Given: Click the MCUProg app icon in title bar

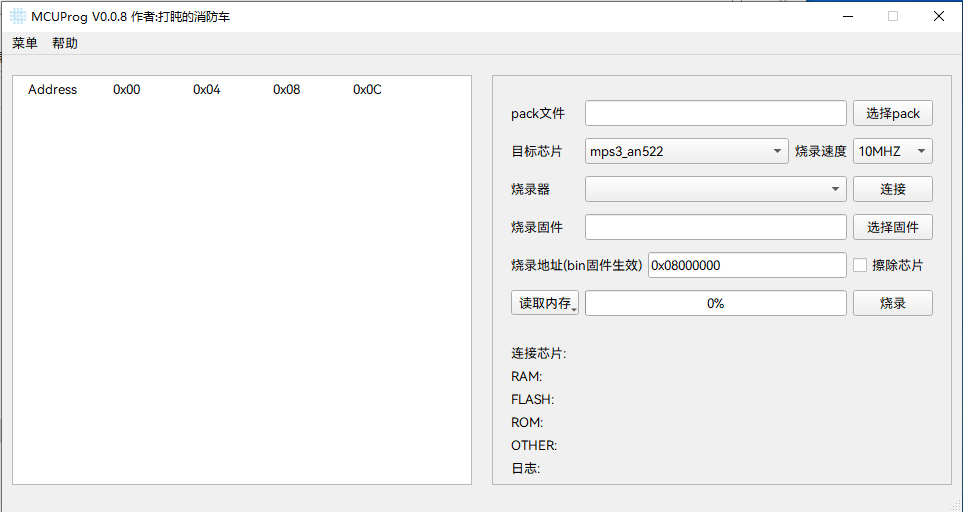Looking at the screenshot, I should click(x=18, y=16).
